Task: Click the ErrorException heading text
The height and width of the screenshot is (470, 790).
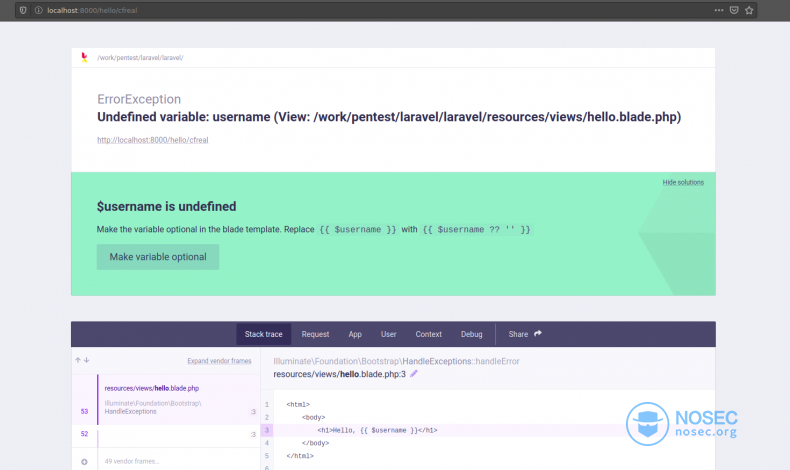Action: tap(139, 99)
